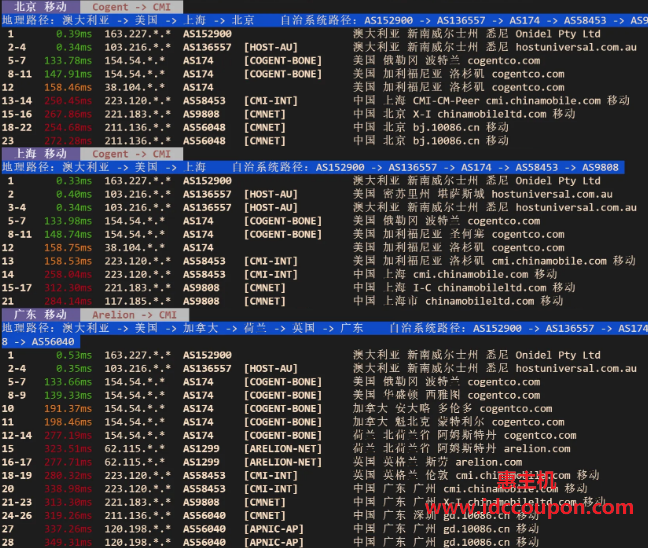Click the 338.98ms latency value
Viewport: 648px width, 548px height.
pyautogui.click(x=68, y=489)
